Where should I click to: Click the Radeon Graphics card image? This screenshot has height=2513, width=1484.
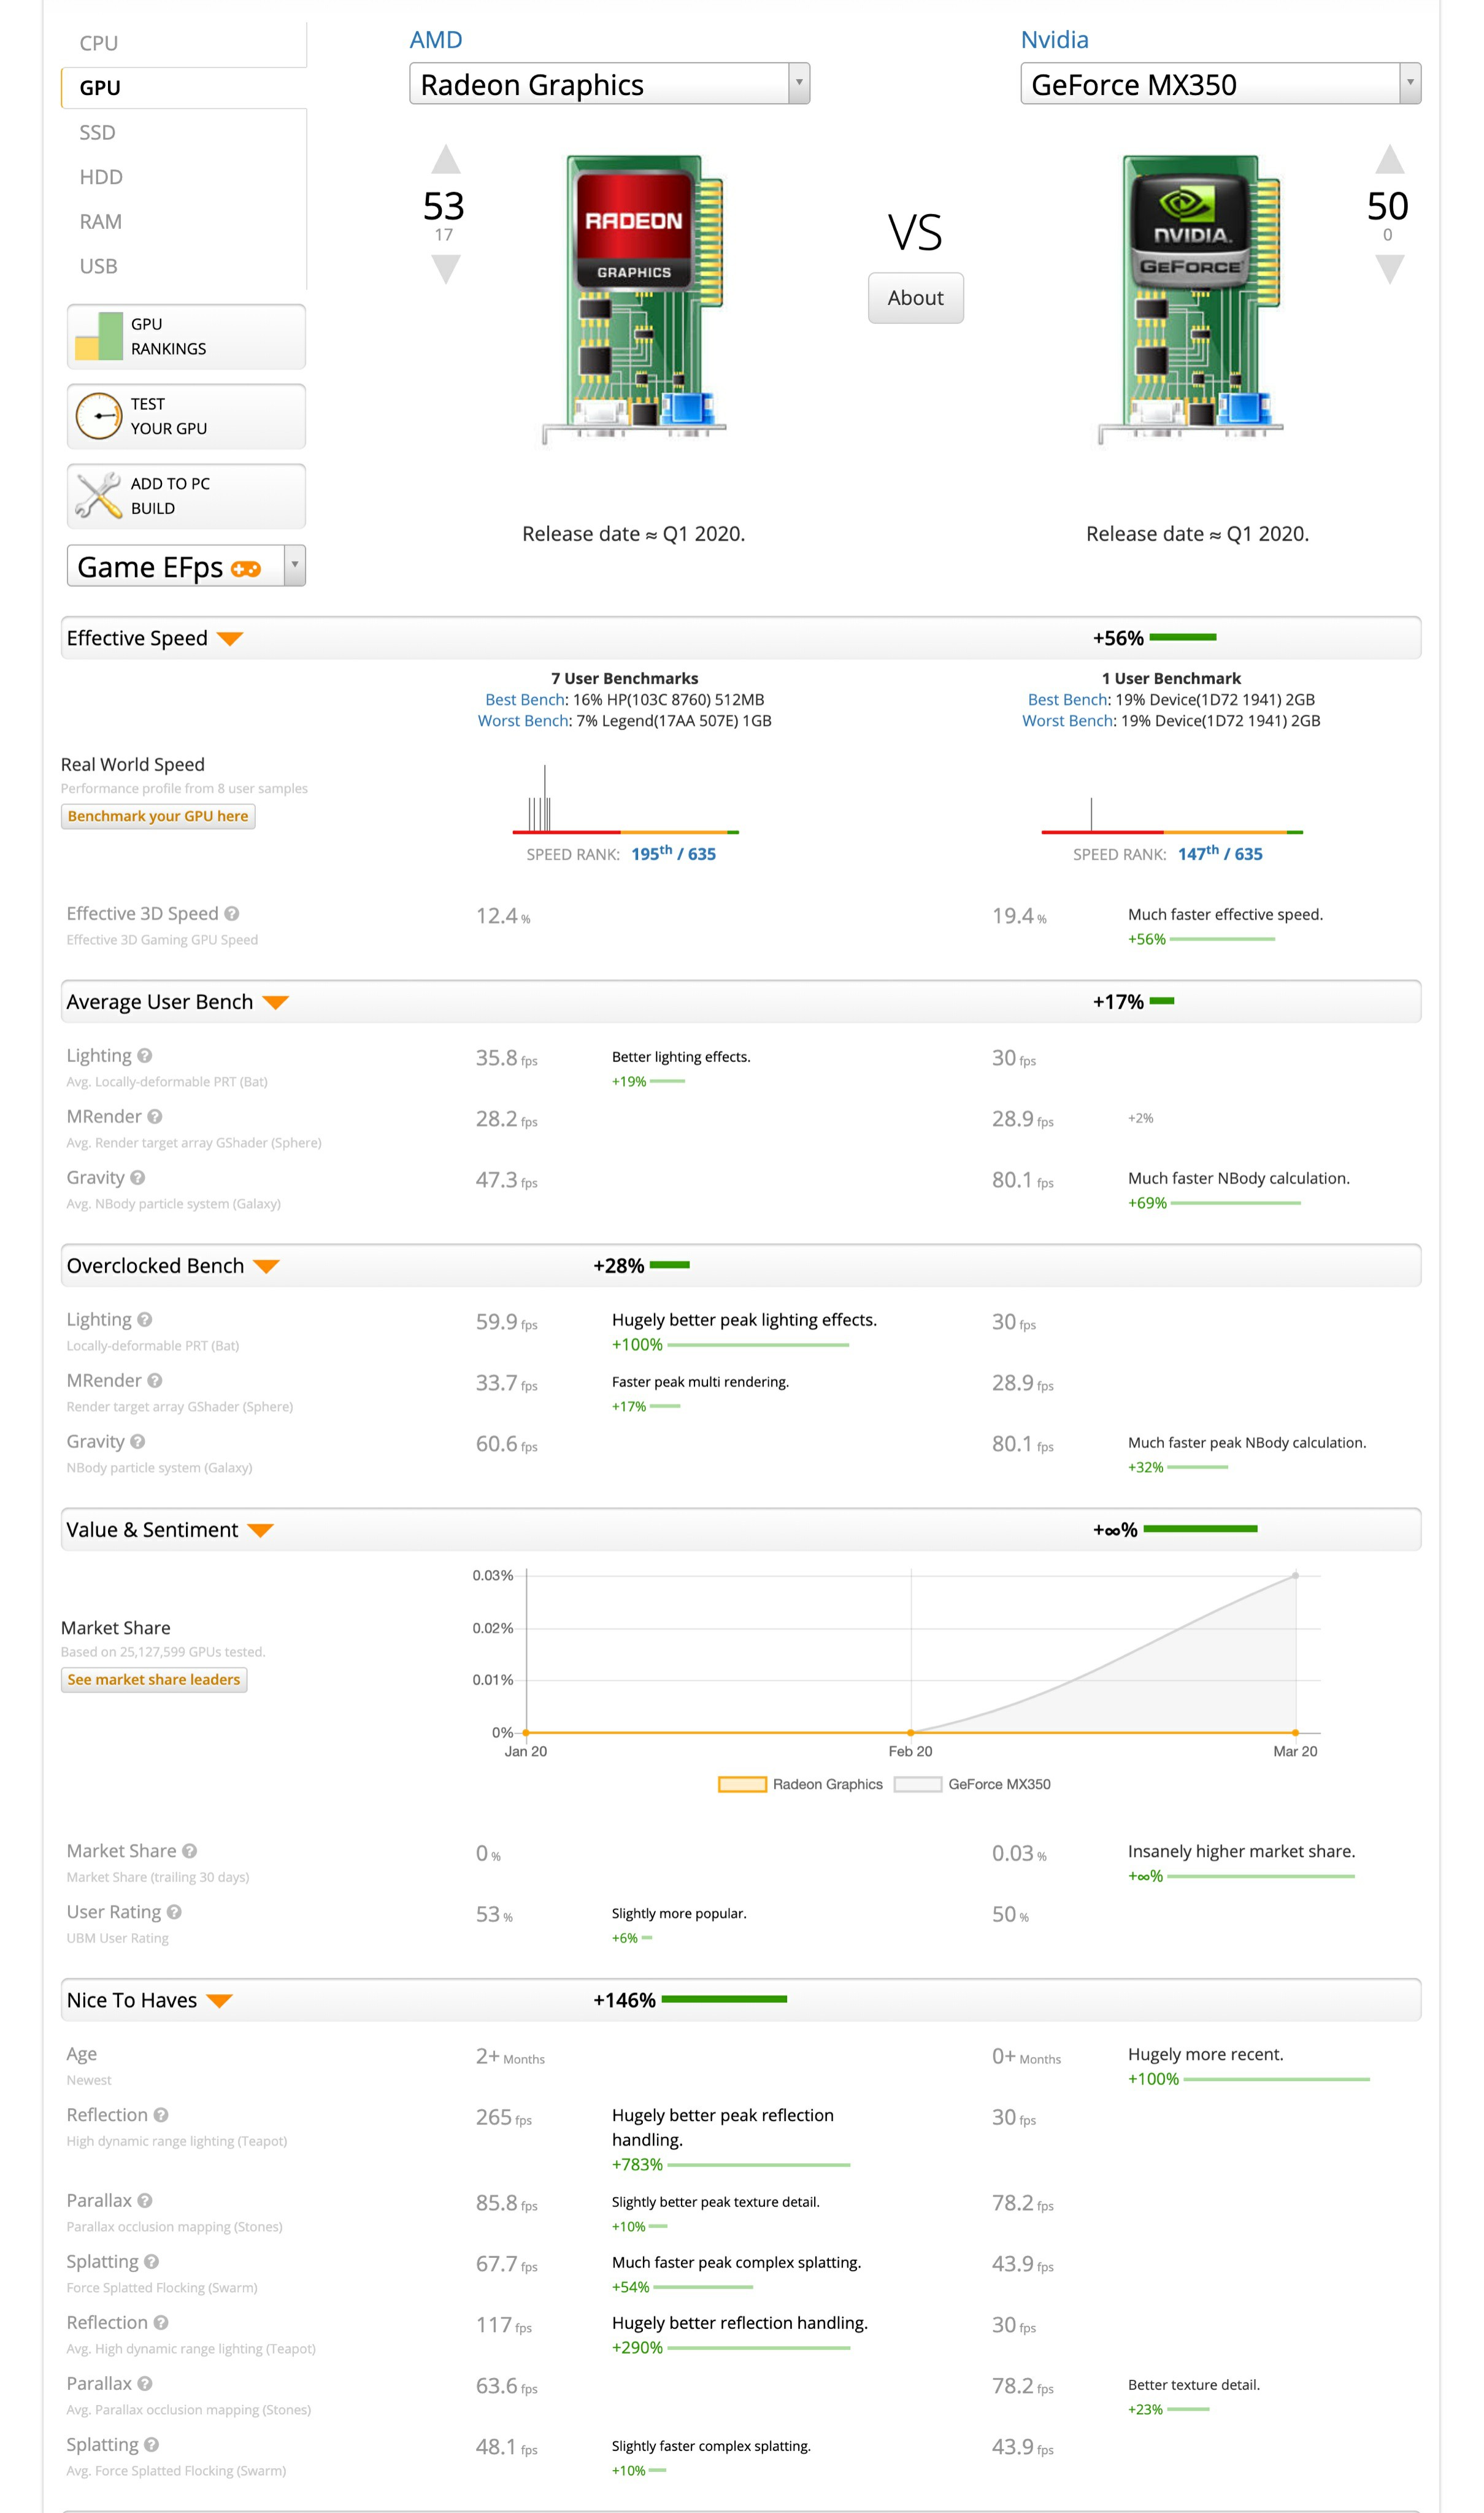634,300
